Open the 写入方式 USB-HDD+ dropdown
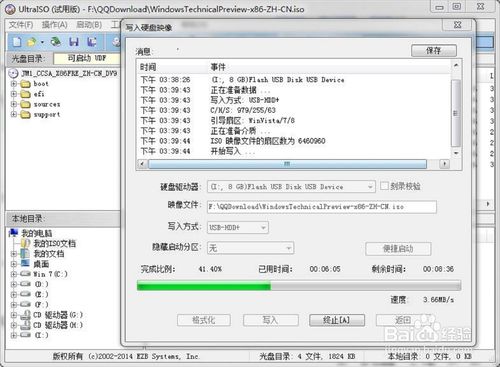 click(263, 228)
